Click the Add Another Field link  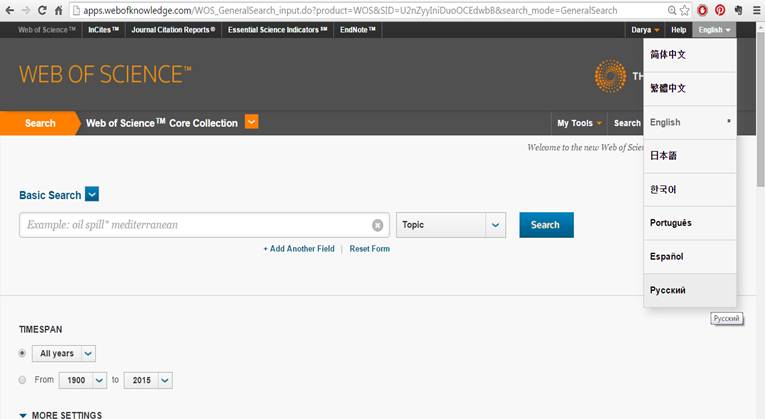click(x=299, y=248)
